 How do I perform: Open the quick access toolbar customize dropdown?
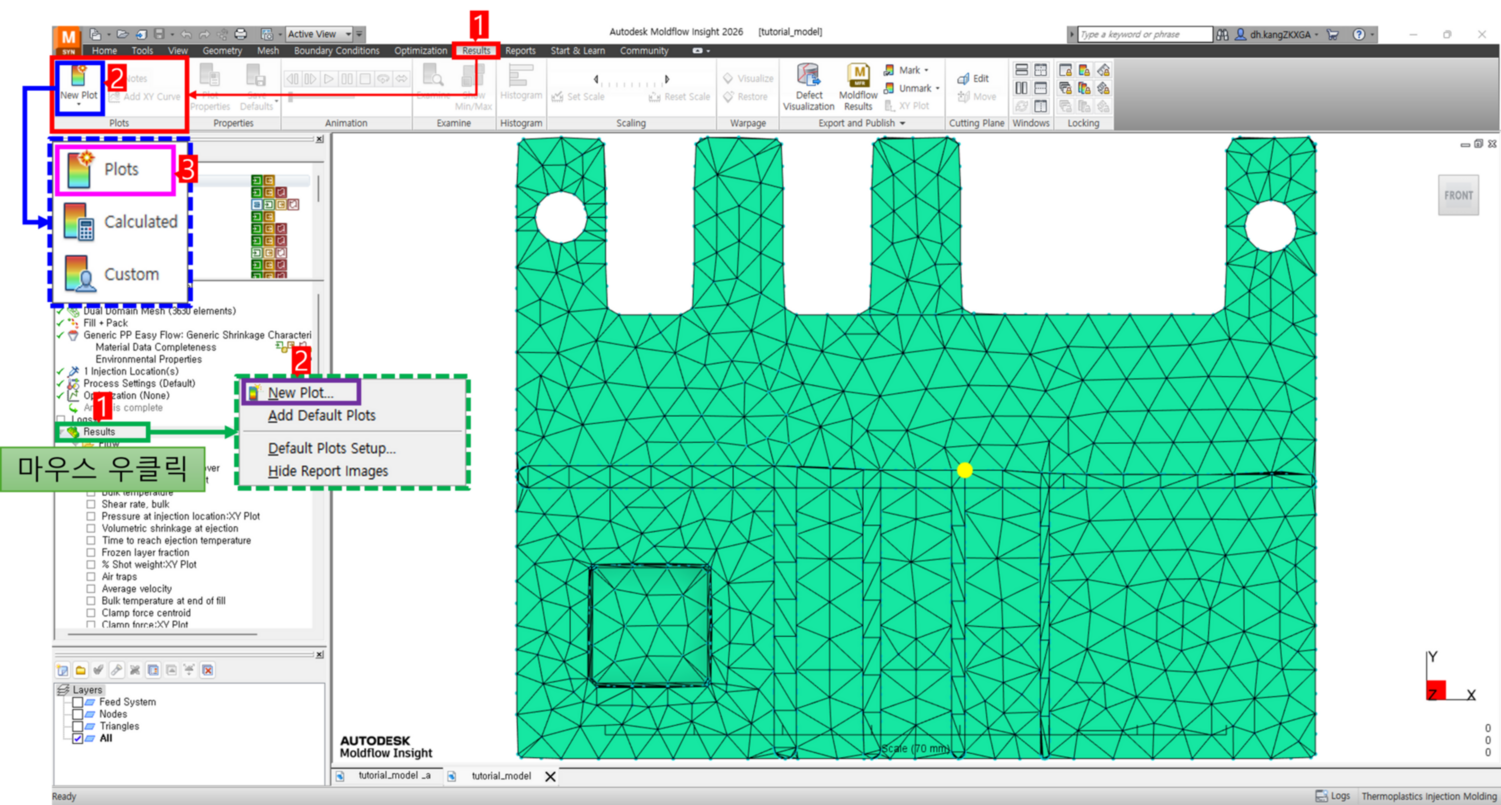pyautogui.click(x=360, y=33)
